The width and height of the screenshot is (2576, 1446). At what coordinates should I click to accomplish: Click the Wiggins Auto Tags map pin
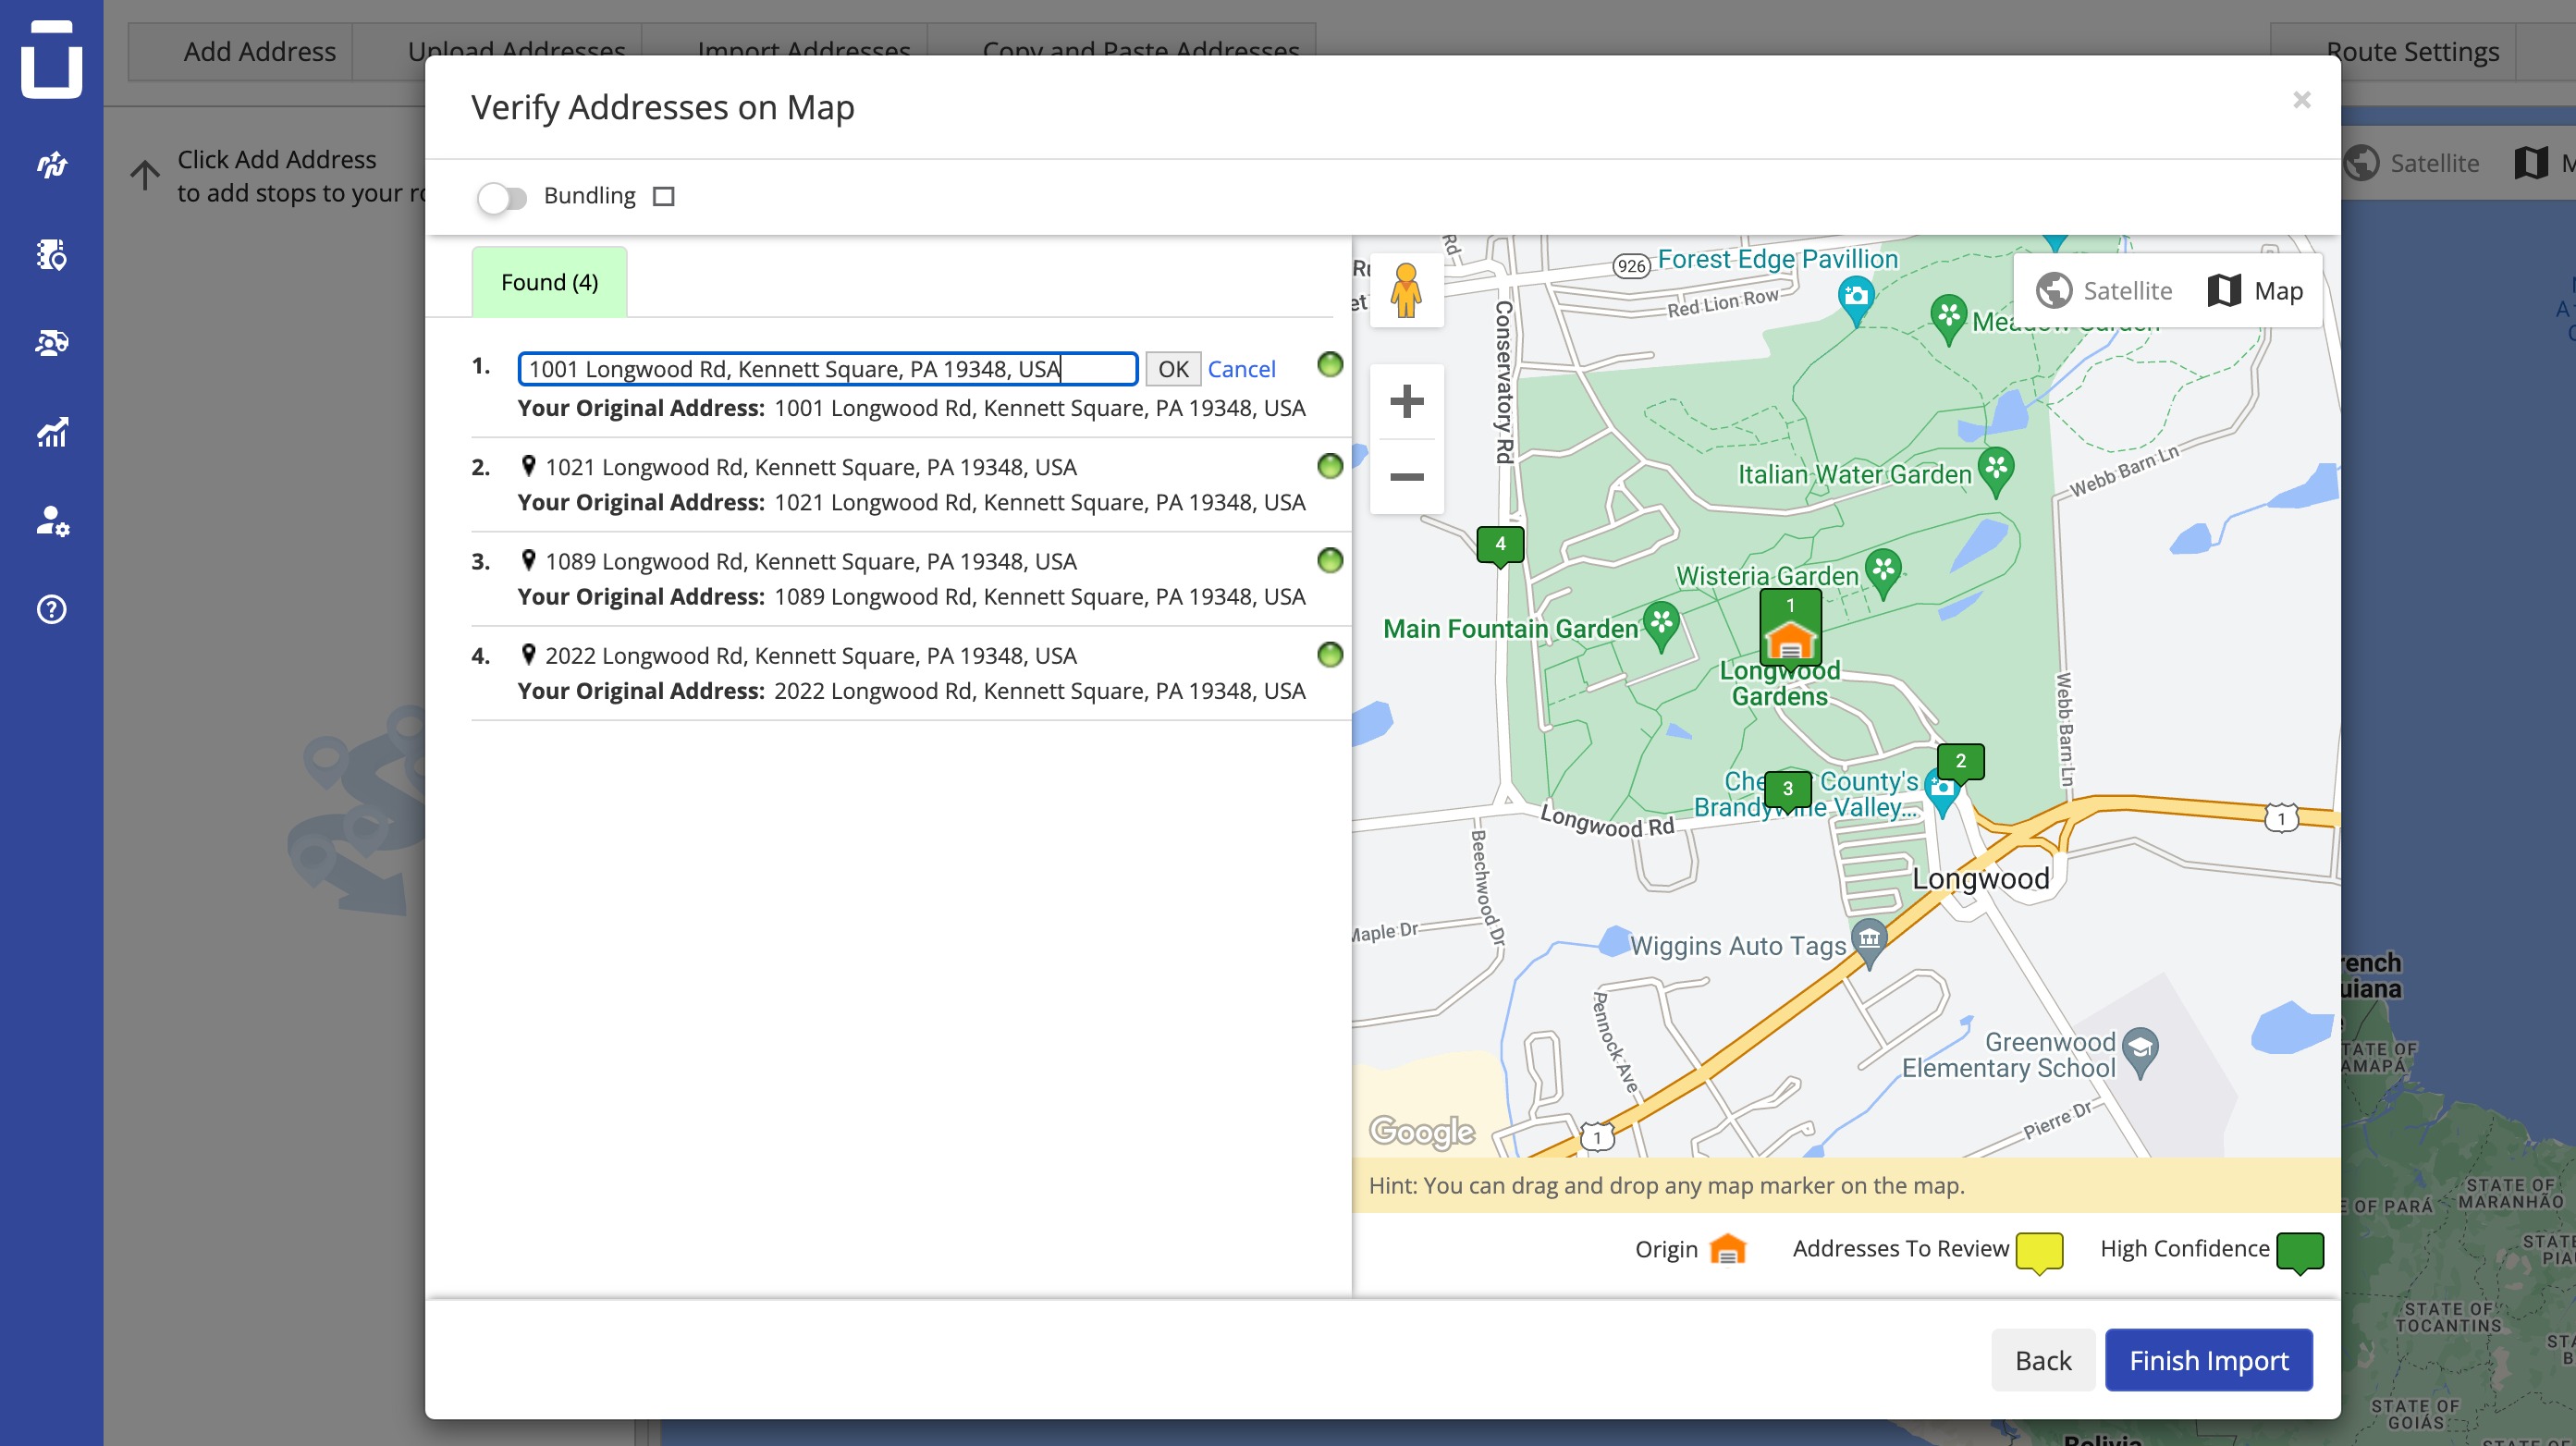[x=1869, y=943]
